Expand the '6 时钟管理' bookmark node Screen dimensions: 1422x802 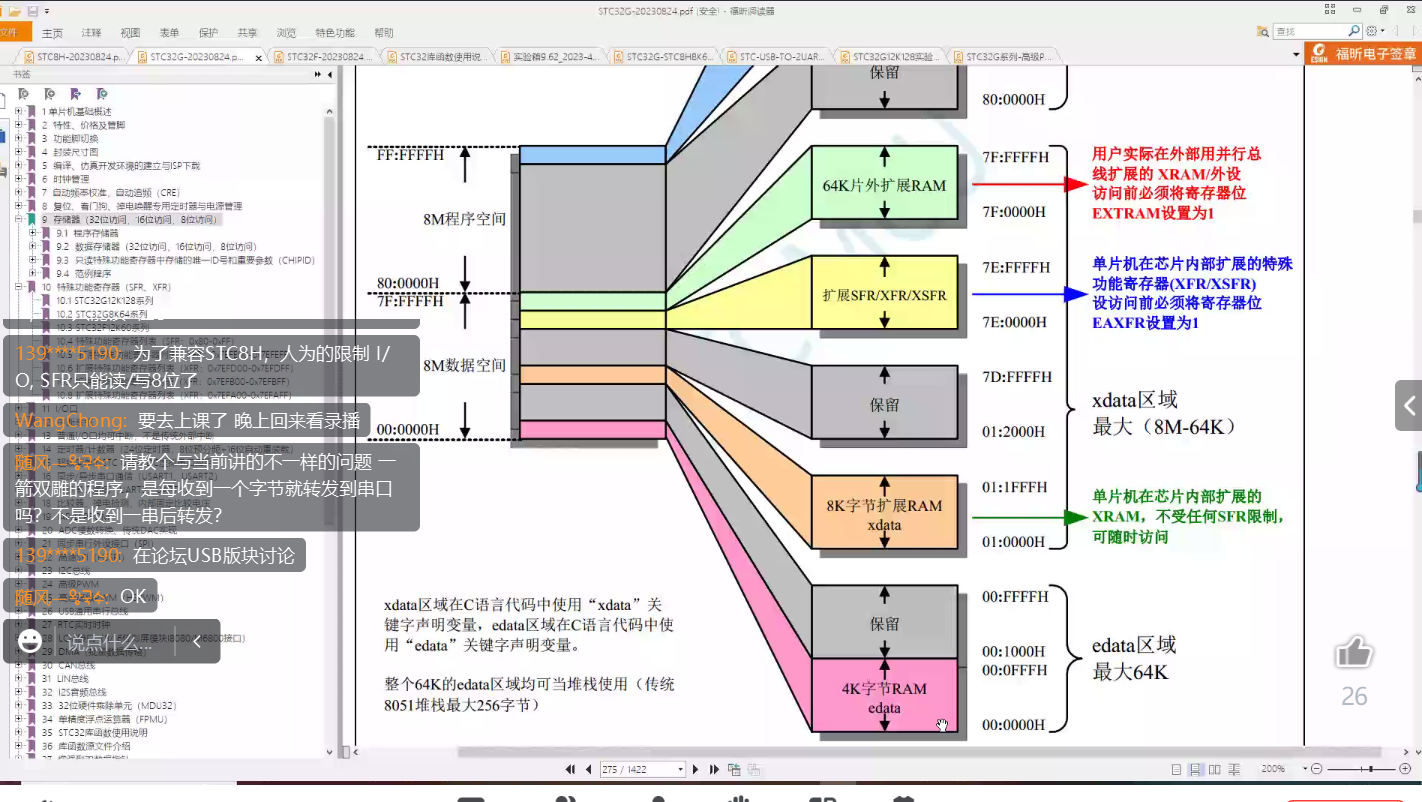(18, 179)
